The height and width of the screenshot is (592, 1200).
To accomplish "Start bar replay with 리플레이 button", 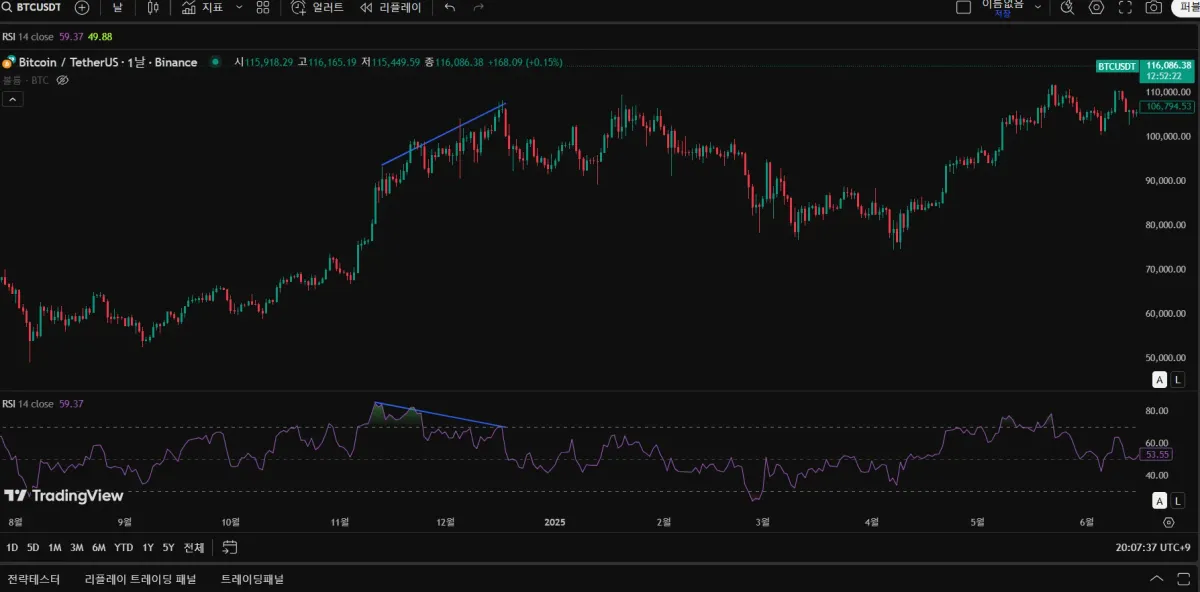I will point(391,7).
